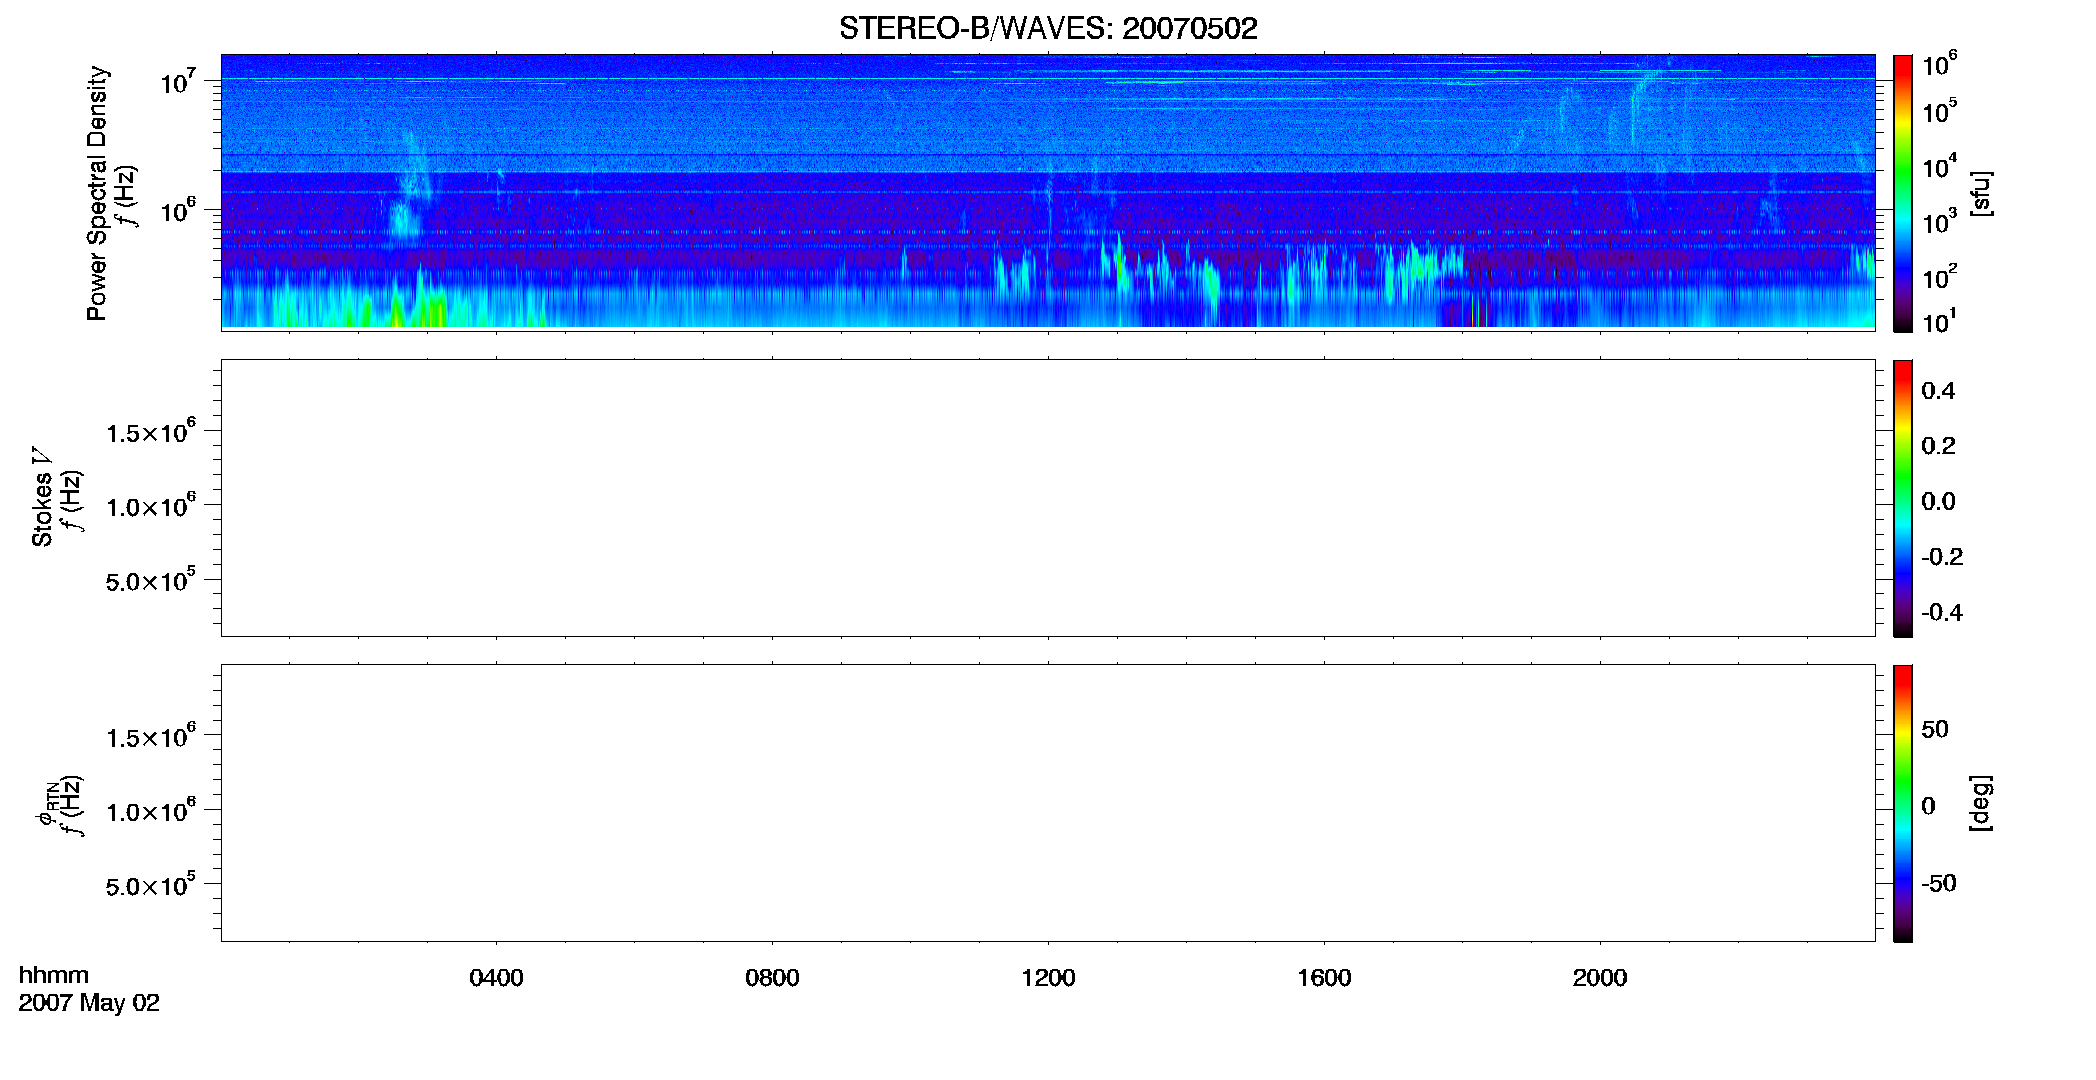Click the -0.2 value on Stokes color bar
The height and width of the screenshot is (1080, 2096).
pyautogui.click(x=1942, y=557)
